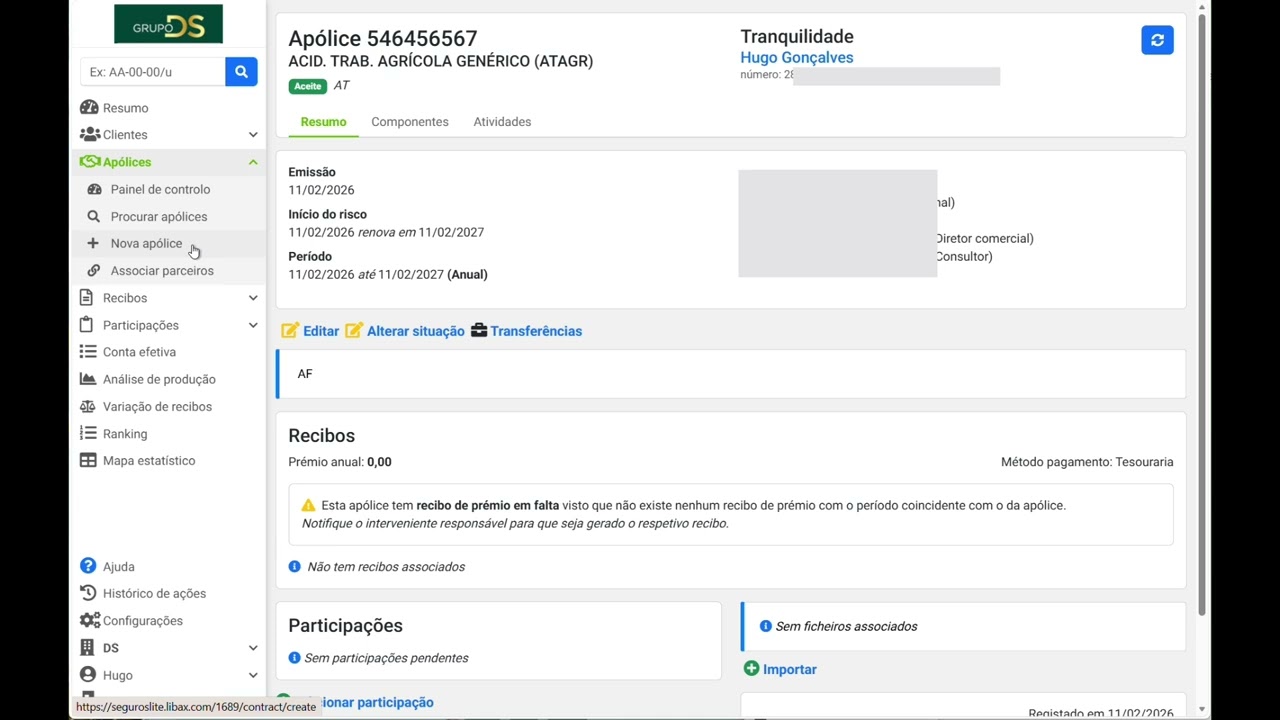
Task: Click the Resumo gauge icon in sidebar
Action: coord(89,108)
